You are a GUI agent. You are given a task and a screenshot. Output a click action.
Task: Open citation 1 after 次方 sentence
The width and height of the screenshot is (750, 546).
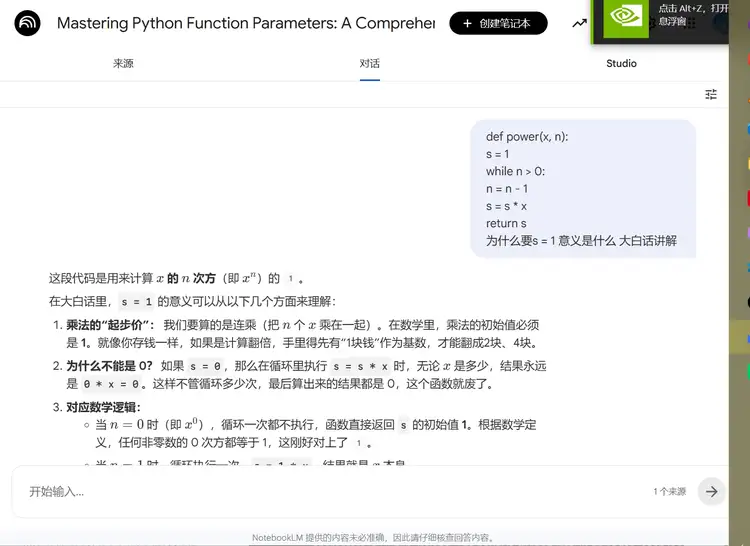tap(290, 278)
